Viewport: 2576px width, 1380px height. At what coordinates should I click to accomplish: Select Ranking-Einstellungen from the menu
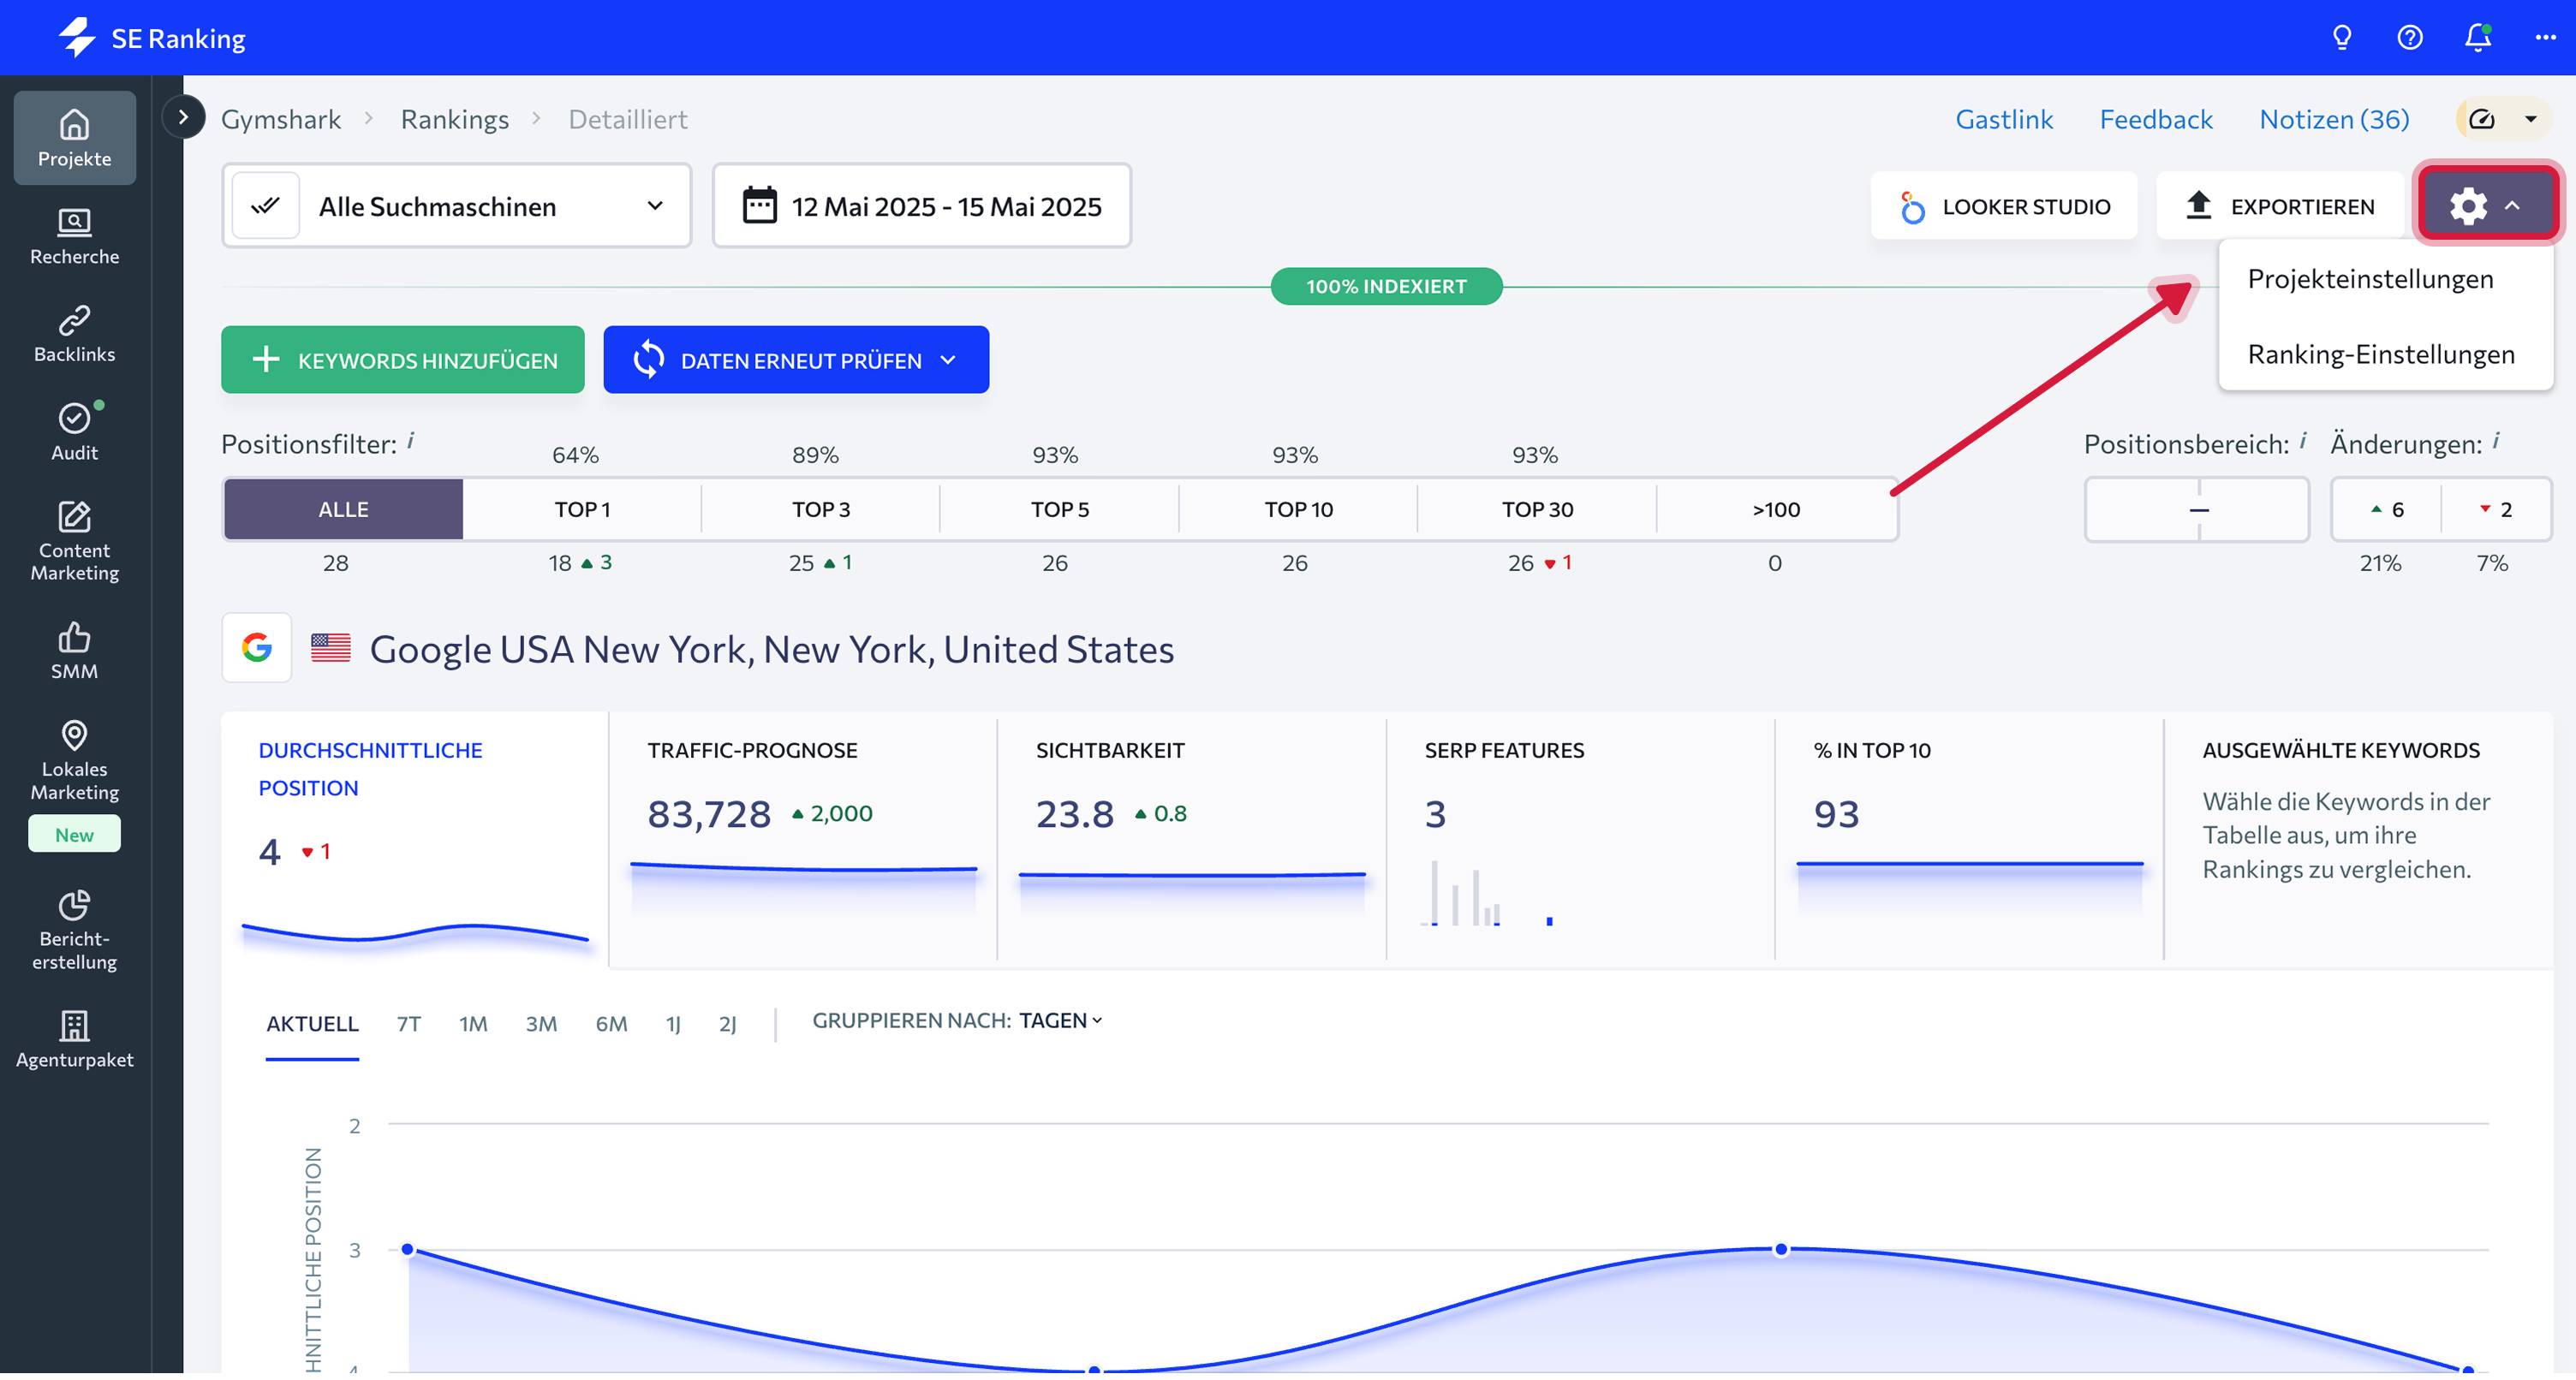(x=2381, y=355)
